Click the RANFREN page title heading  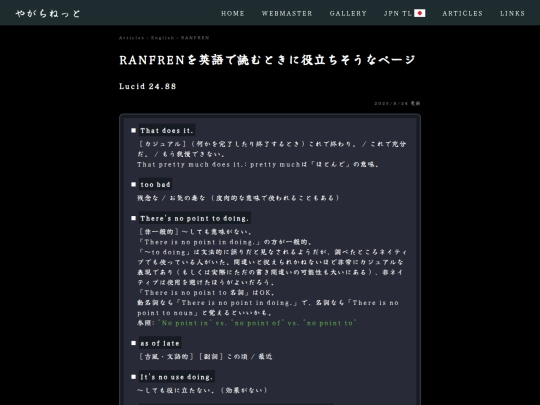click(267, 60)
